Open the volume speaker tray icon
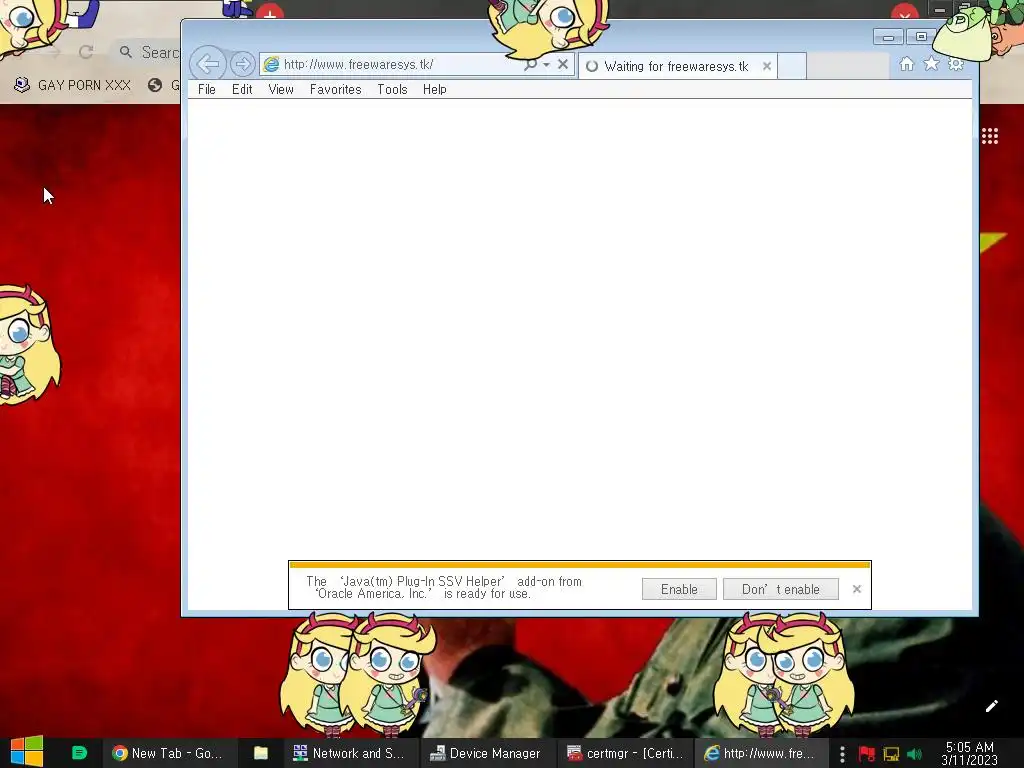This screenshot has height=768, width=1024. click(914, 754)
